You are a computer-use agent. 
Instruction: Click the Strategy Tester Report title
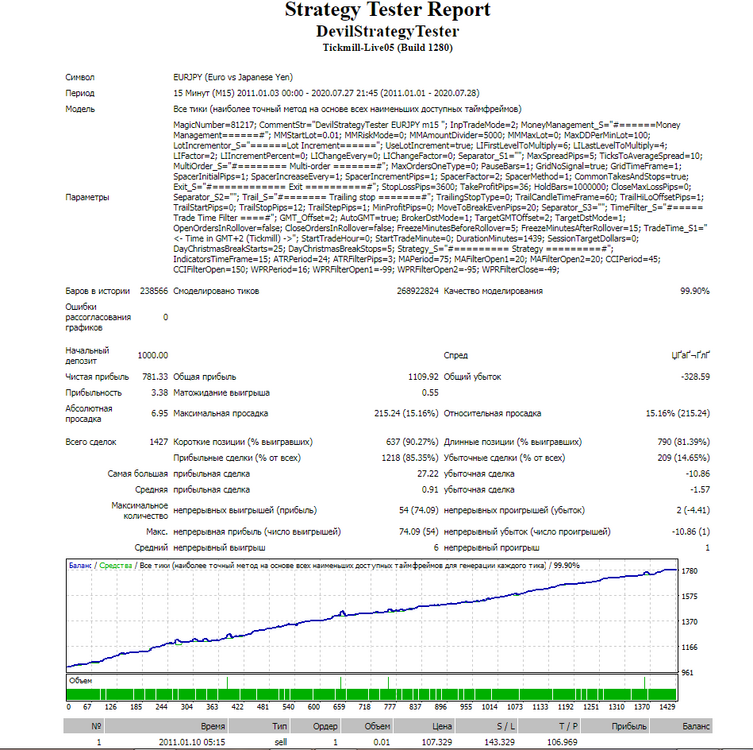[388, 10]
